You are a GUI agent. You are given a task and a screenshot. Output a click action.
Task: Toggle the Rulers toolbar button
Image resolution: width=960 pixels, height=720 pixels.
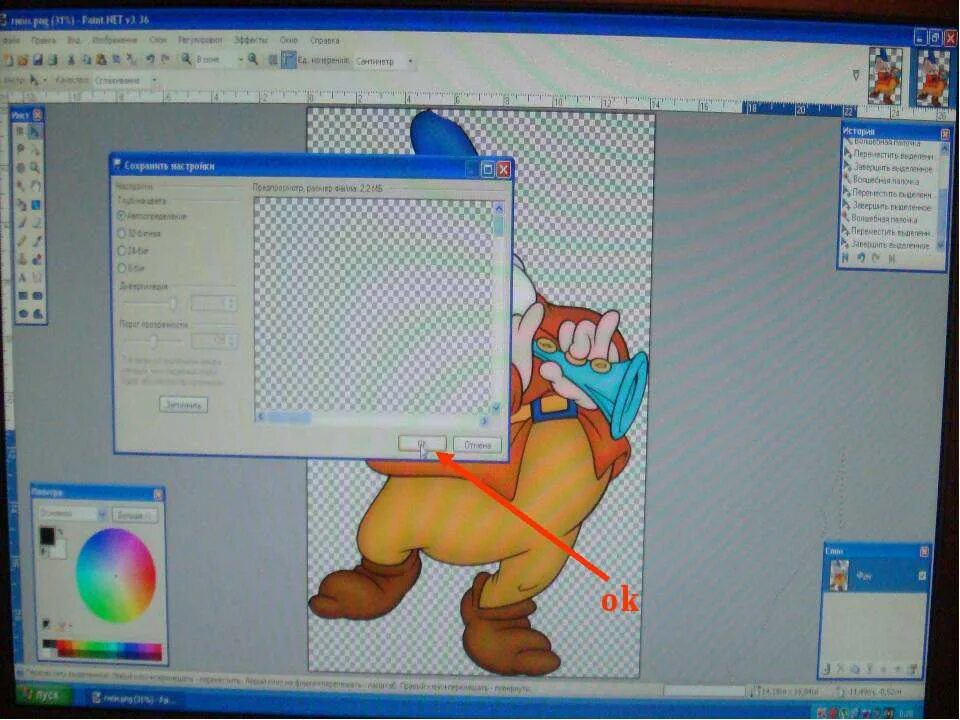click(288, 60)
